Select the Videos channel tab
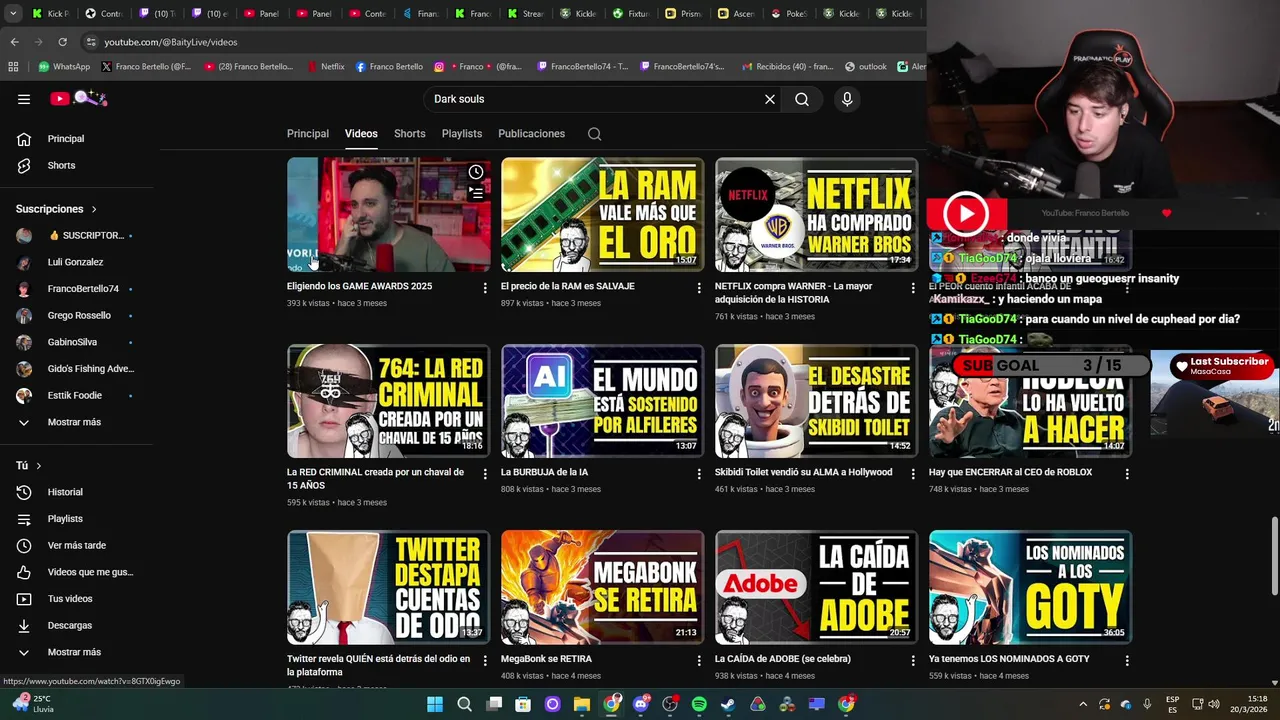 [361, 134]
